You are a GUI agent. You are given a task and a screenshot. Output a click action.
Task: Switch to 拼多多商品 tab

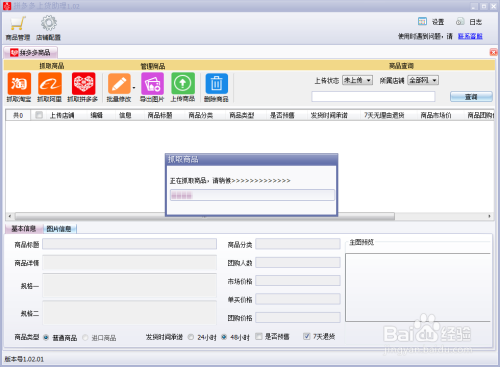point(30,52)
